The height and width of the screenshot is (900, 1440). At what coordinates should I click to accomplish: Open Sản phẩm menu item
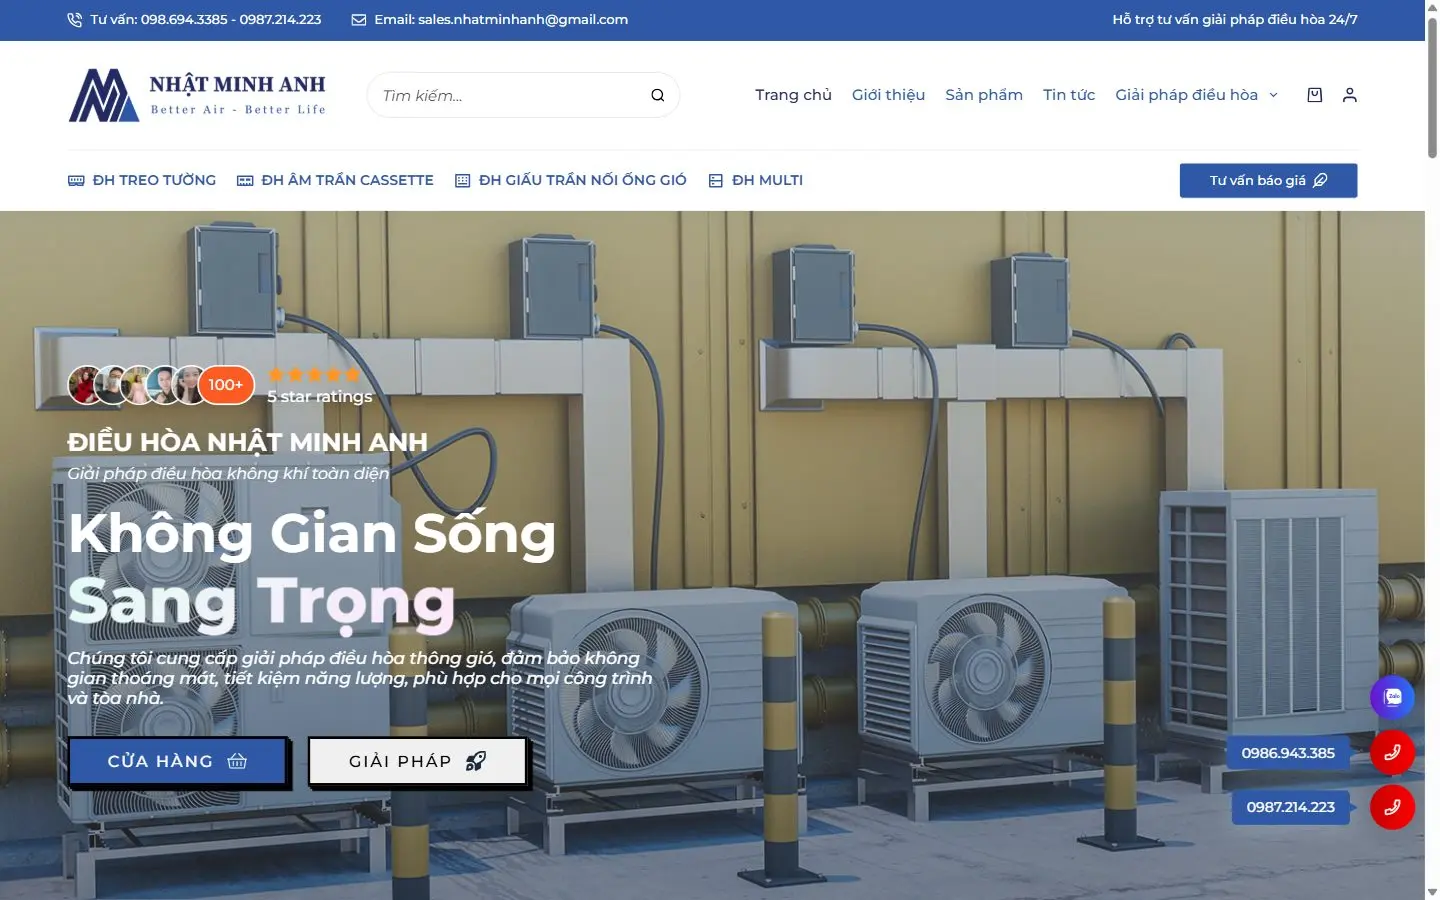(x=984, y=95)
